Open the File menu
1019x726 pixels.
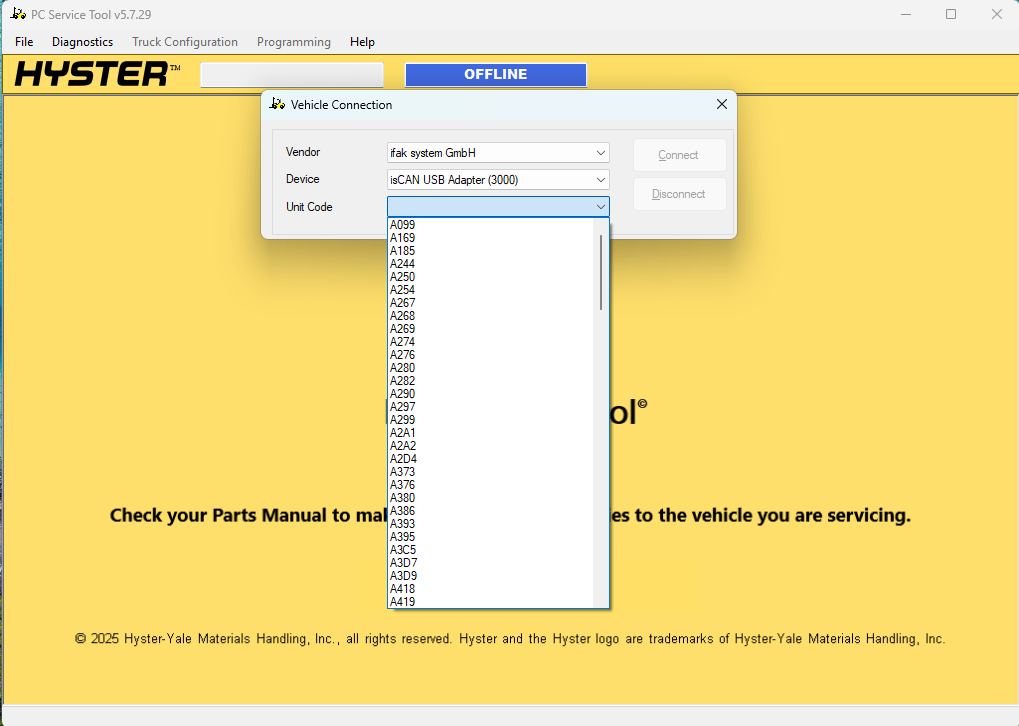[x=23, y=42]
